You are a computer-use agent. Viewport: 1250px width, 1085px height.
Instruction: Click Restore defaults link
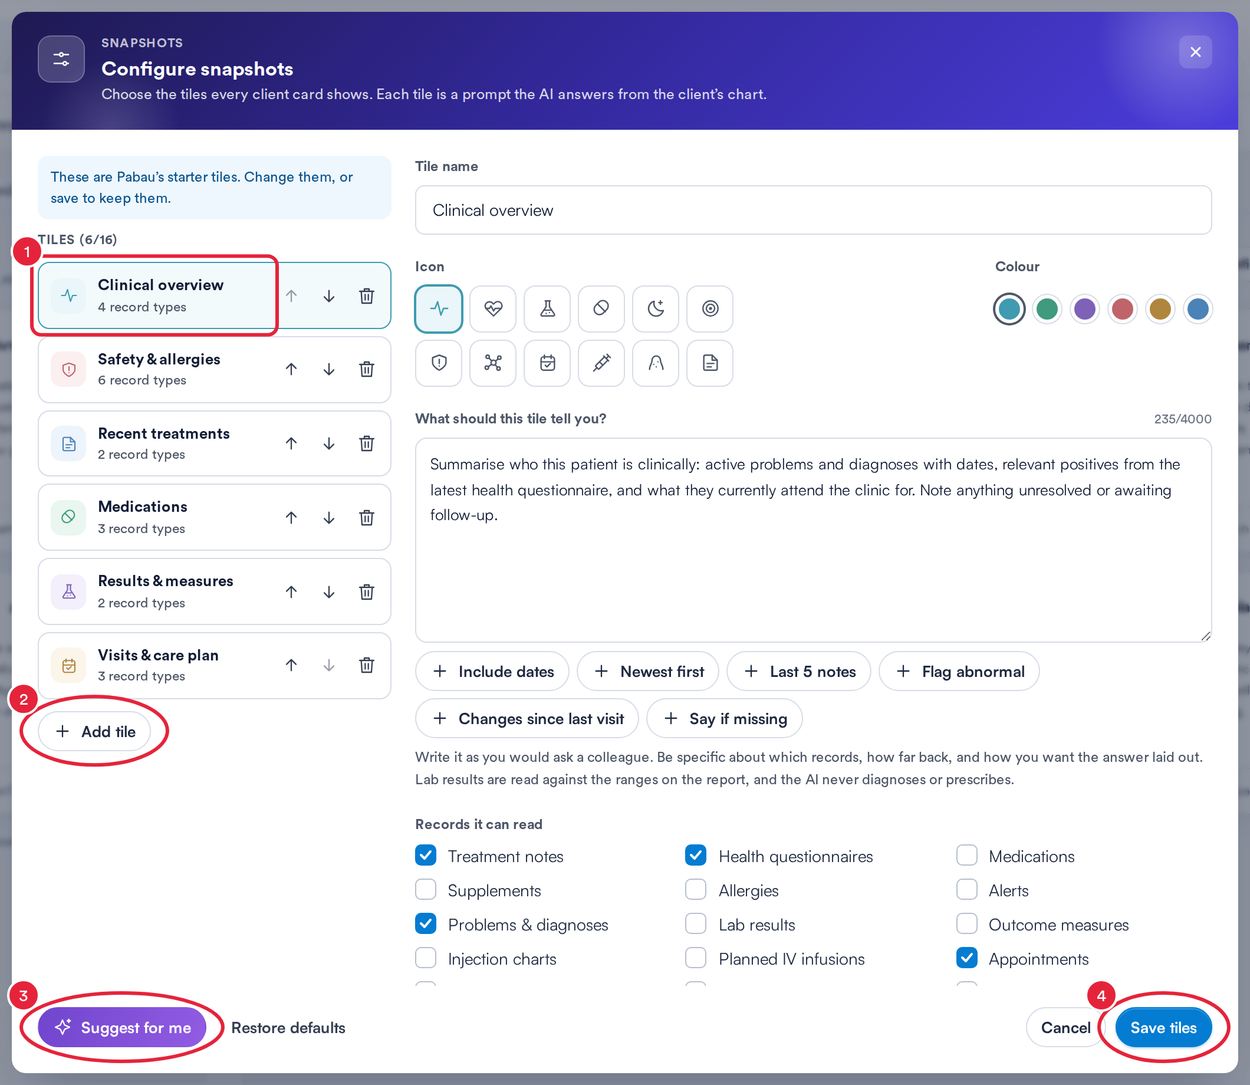point(288,1028)
